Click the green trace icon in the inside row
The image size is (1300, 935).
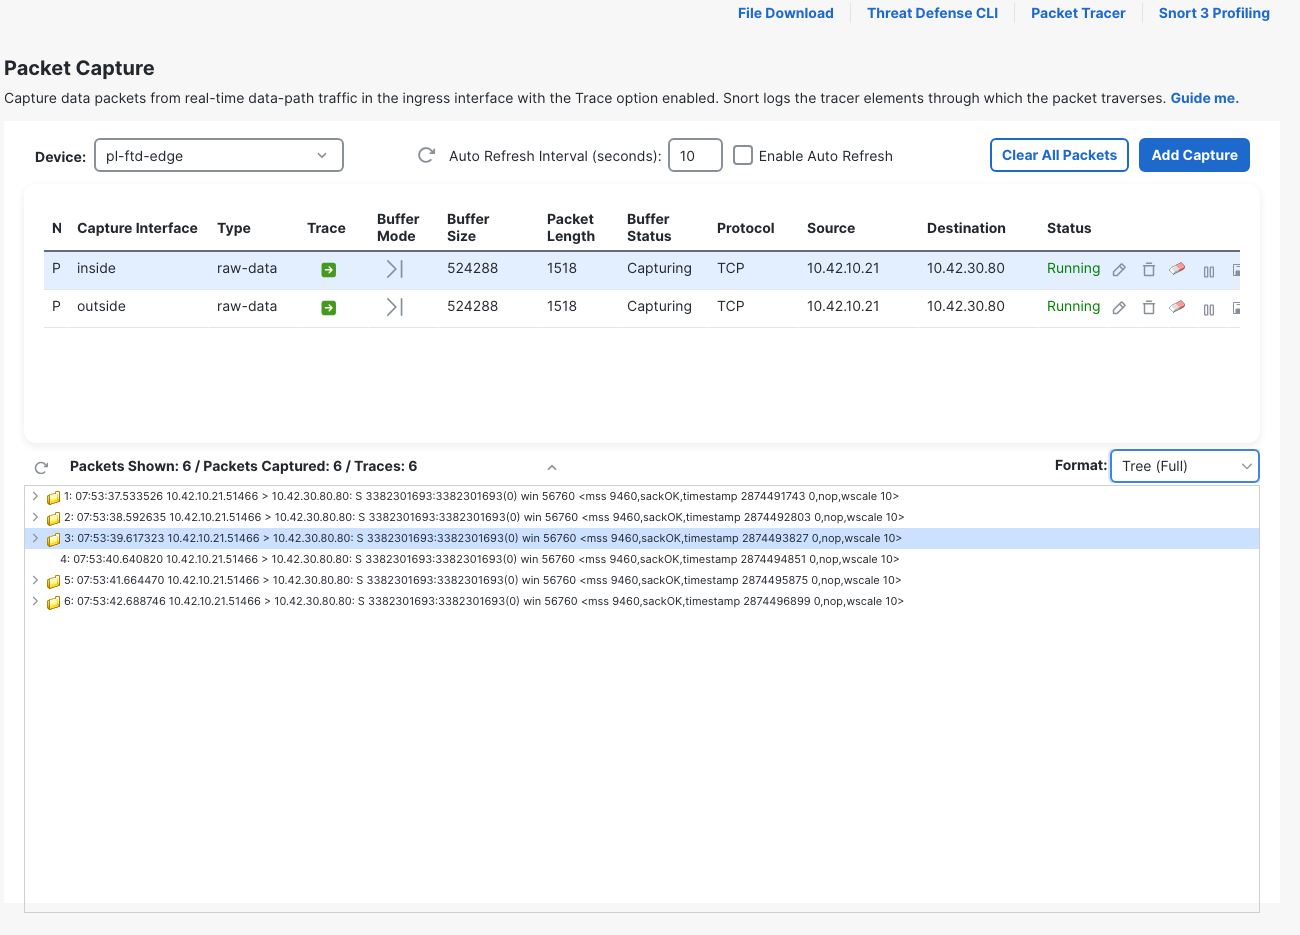click(x=328, y=270)
